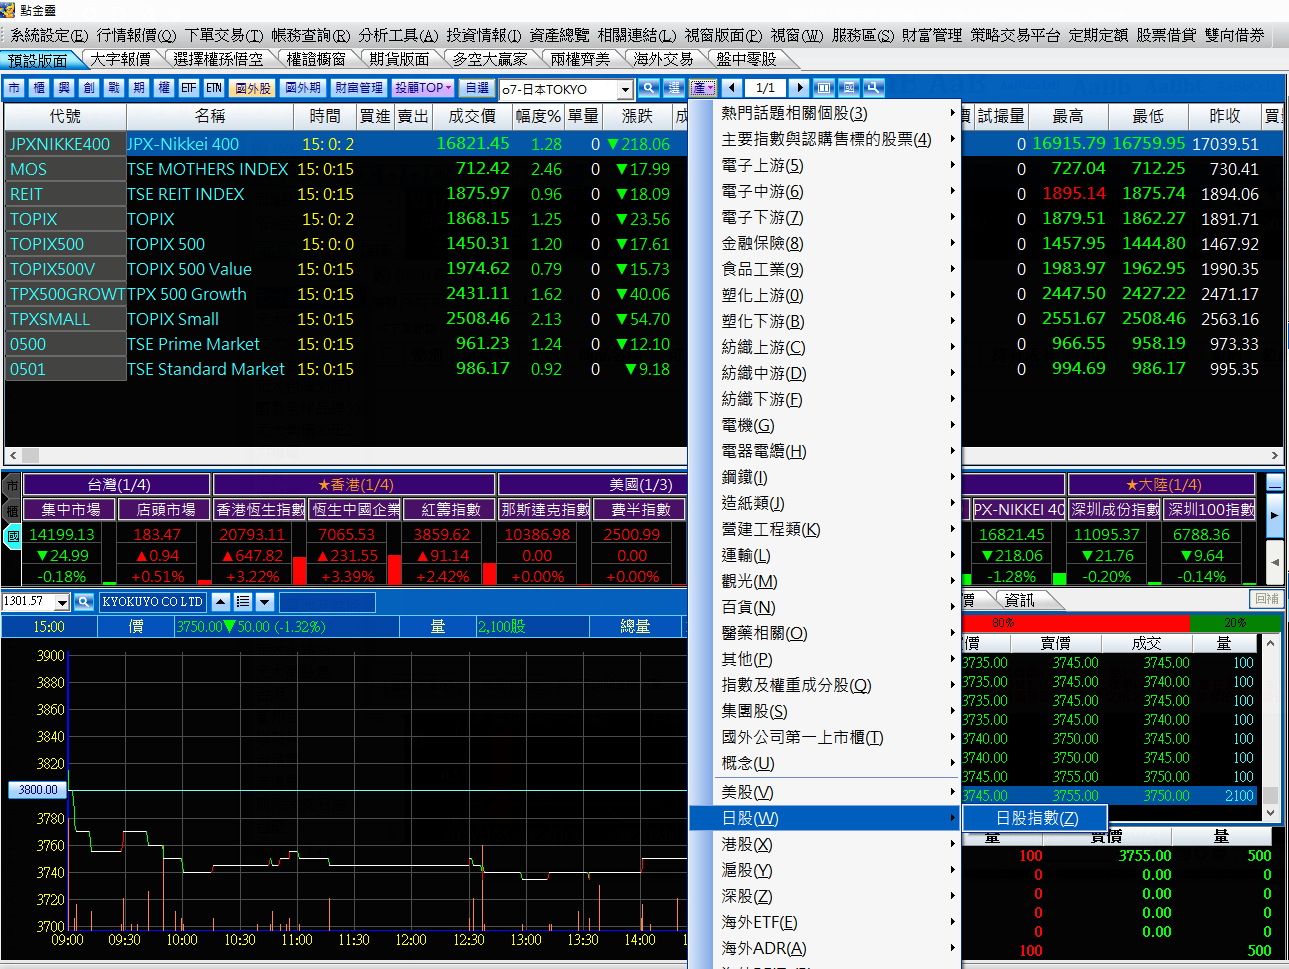Switch to the 大字報價 tab
Image resolution: width=1289 pixels, height=969 pixels.
click(x=120, y=60)
